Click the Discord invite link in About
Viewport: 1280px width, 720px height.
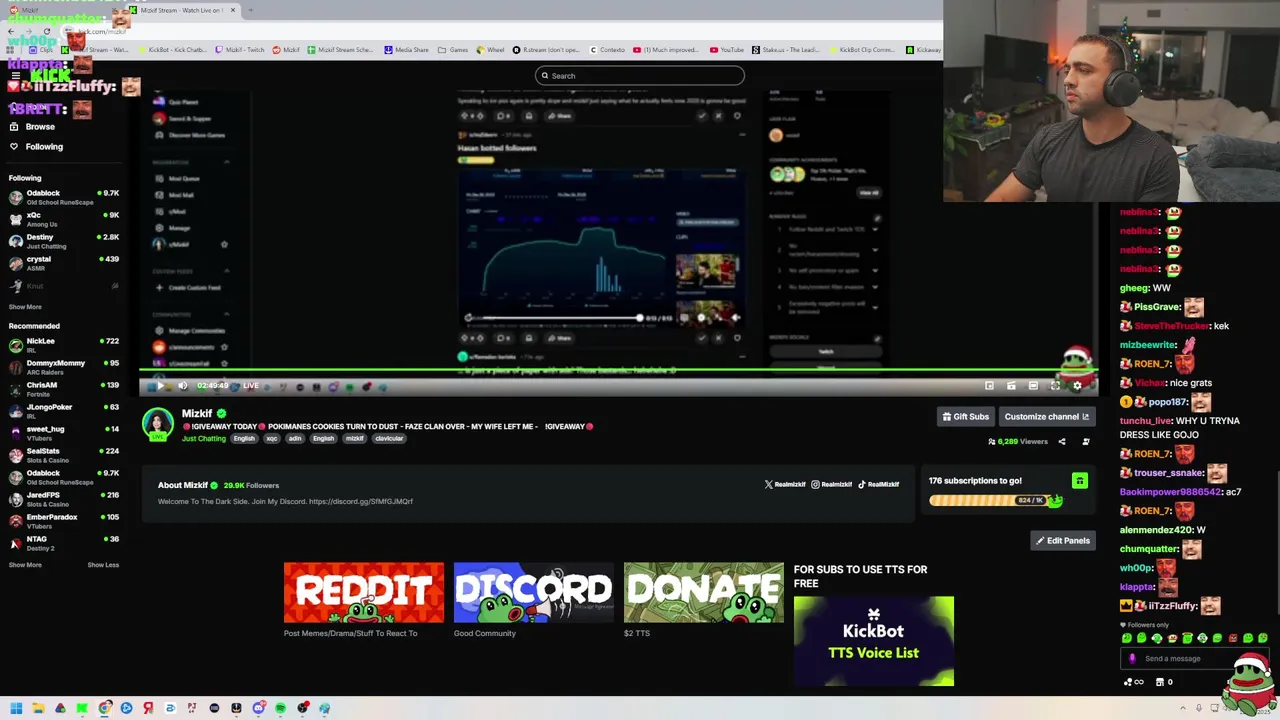pos(361,502)
